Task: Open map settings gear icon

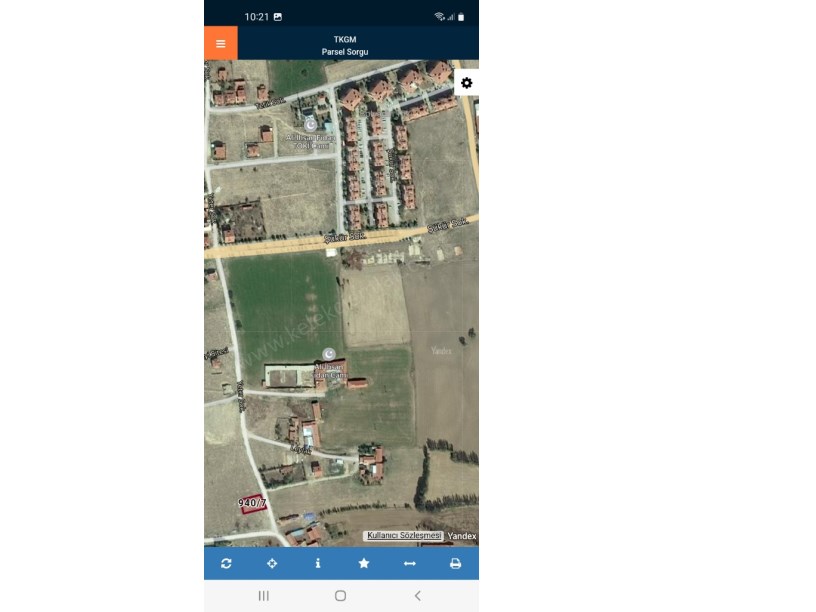Action: coord(467,83)
